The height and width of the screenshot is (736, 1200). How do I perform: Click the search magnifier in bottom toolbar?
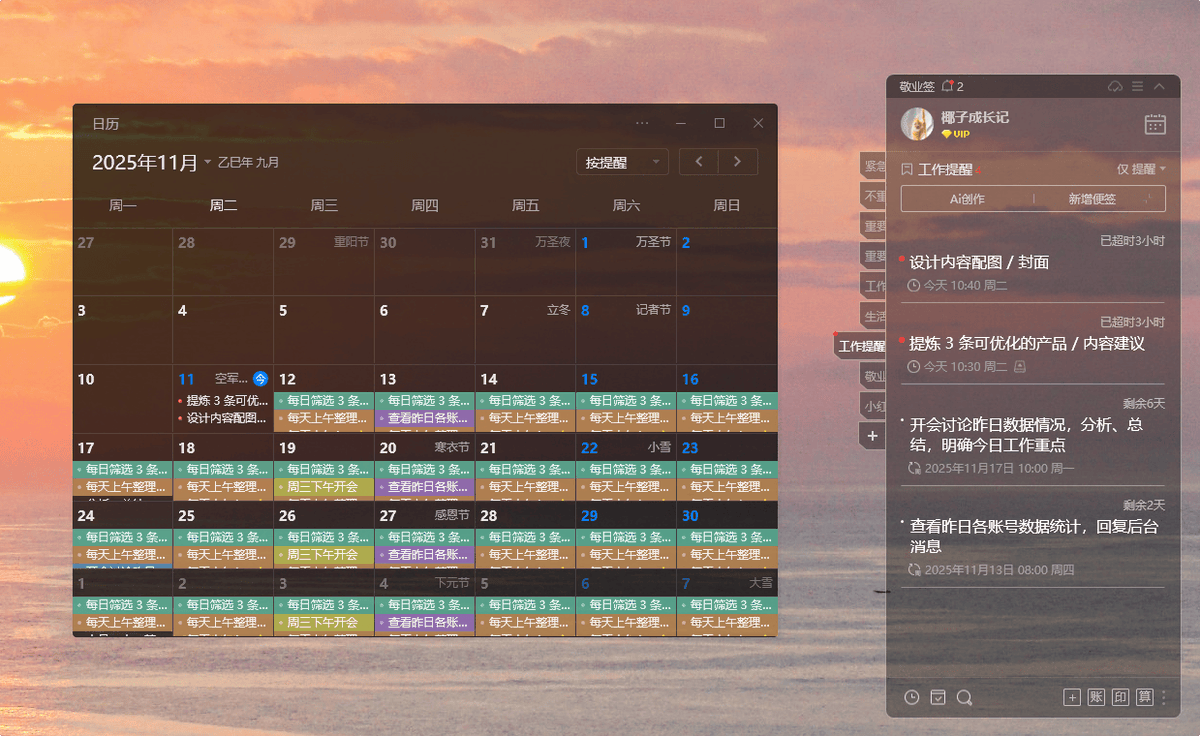964,698
